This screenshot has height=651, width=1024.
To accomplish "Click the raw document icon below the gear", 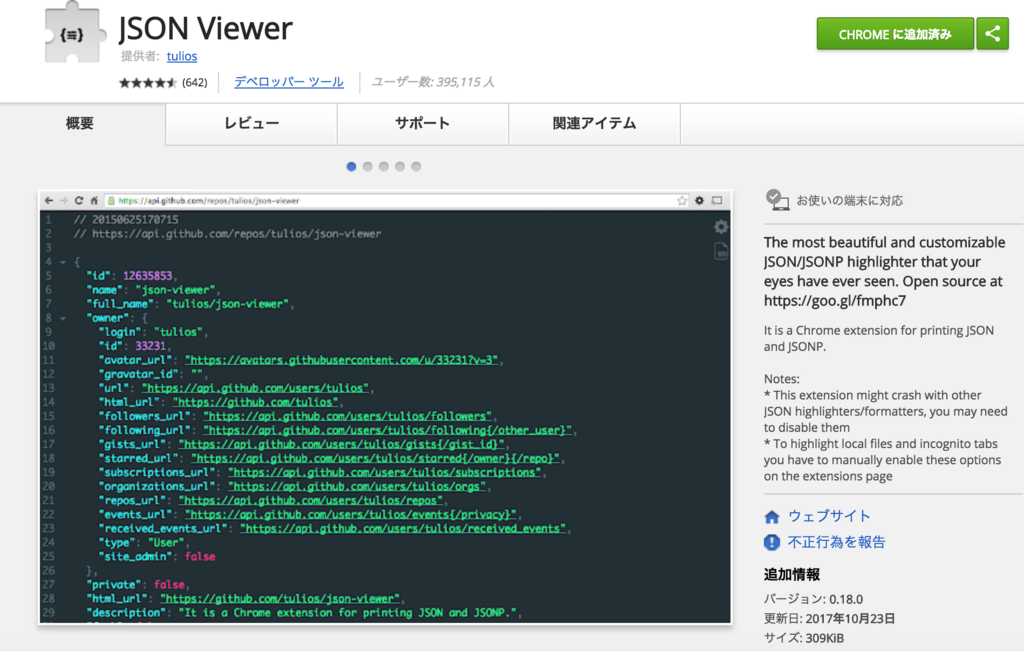I will click(721, 251).
